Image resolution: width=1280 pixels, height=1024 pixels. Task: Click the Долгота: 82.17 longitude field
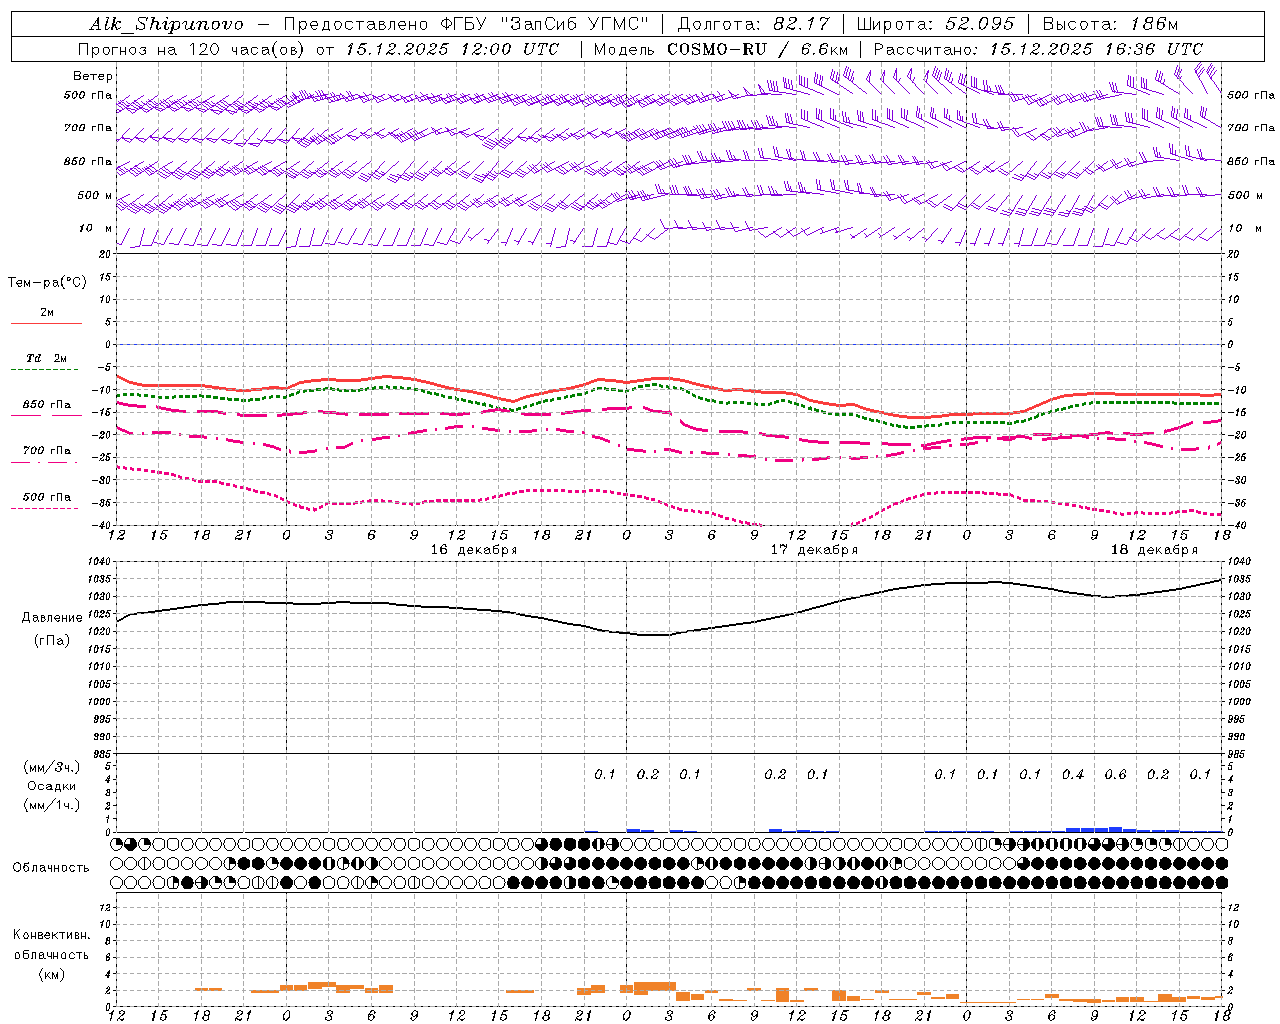[x=754, y=24]
